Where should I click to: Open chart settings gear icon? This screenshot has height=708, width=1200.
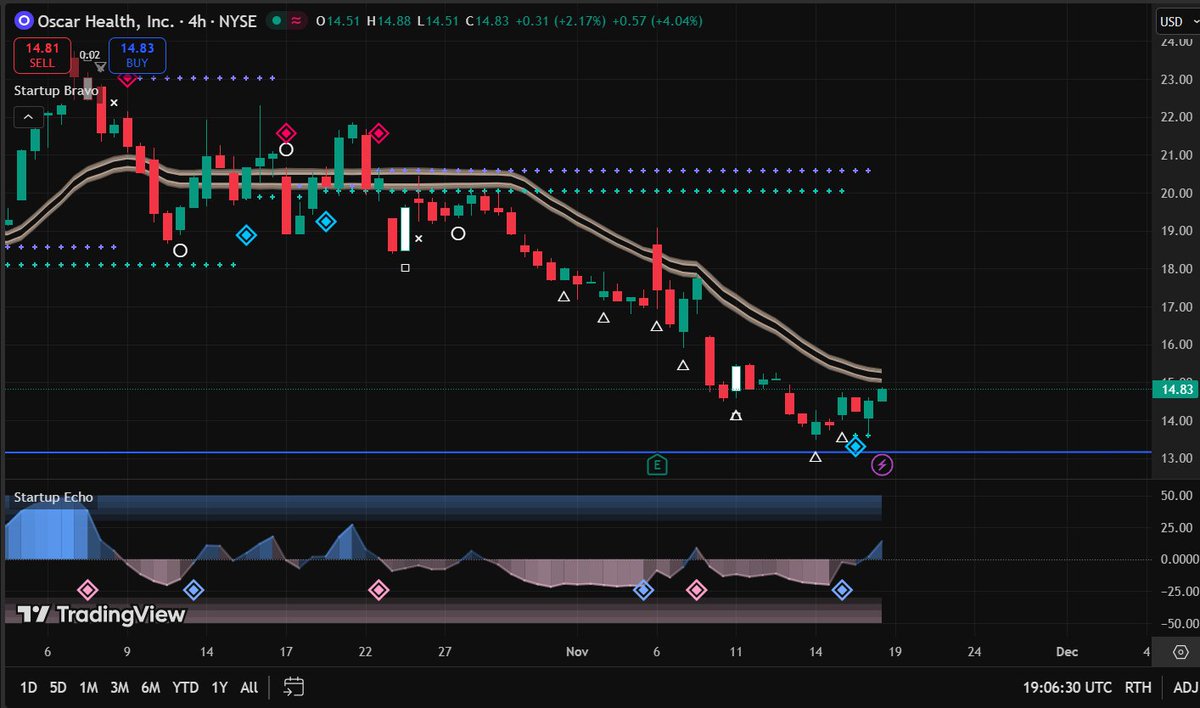1181,651
